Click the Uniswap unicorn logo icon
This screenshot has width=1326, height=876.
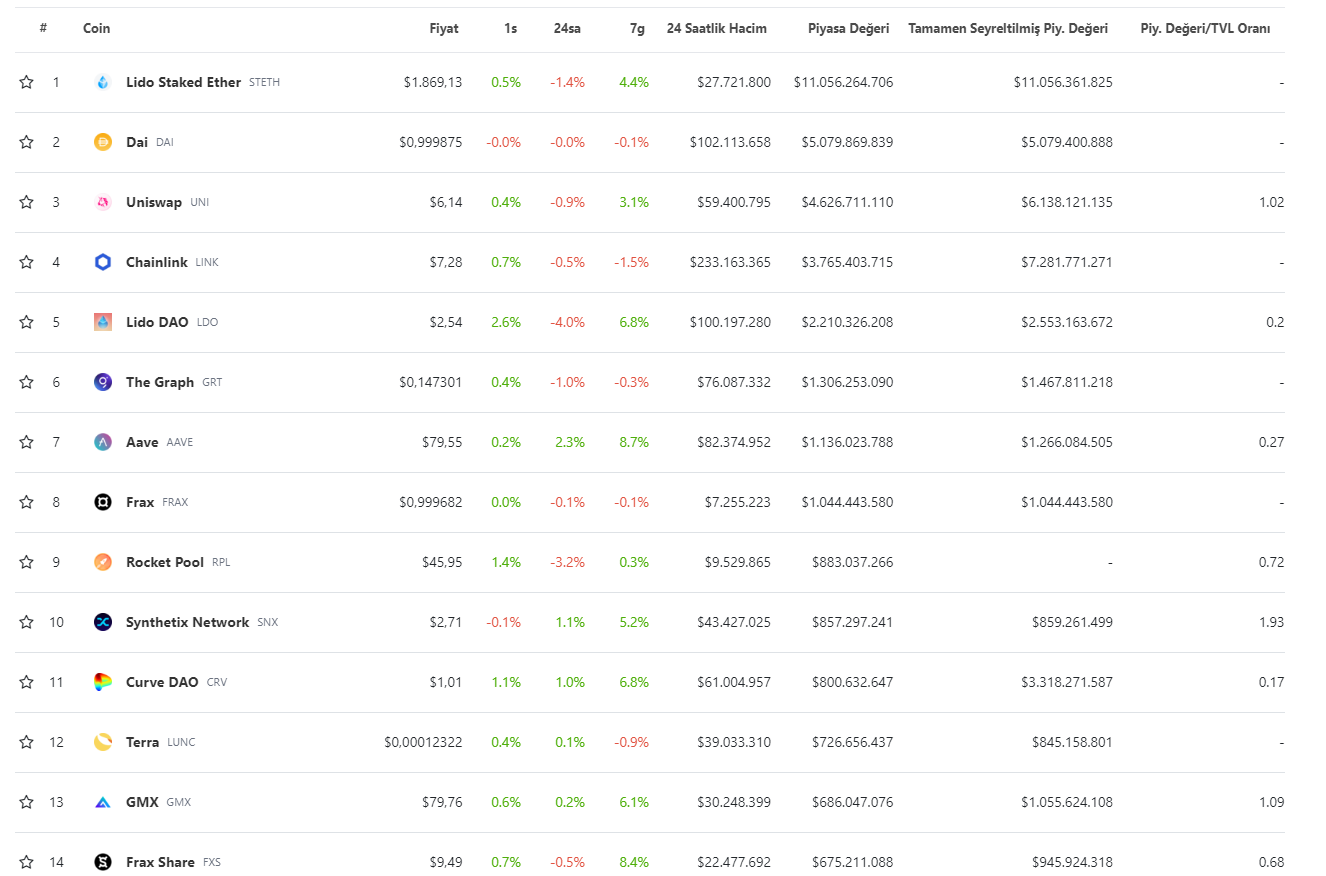(103, 202)
